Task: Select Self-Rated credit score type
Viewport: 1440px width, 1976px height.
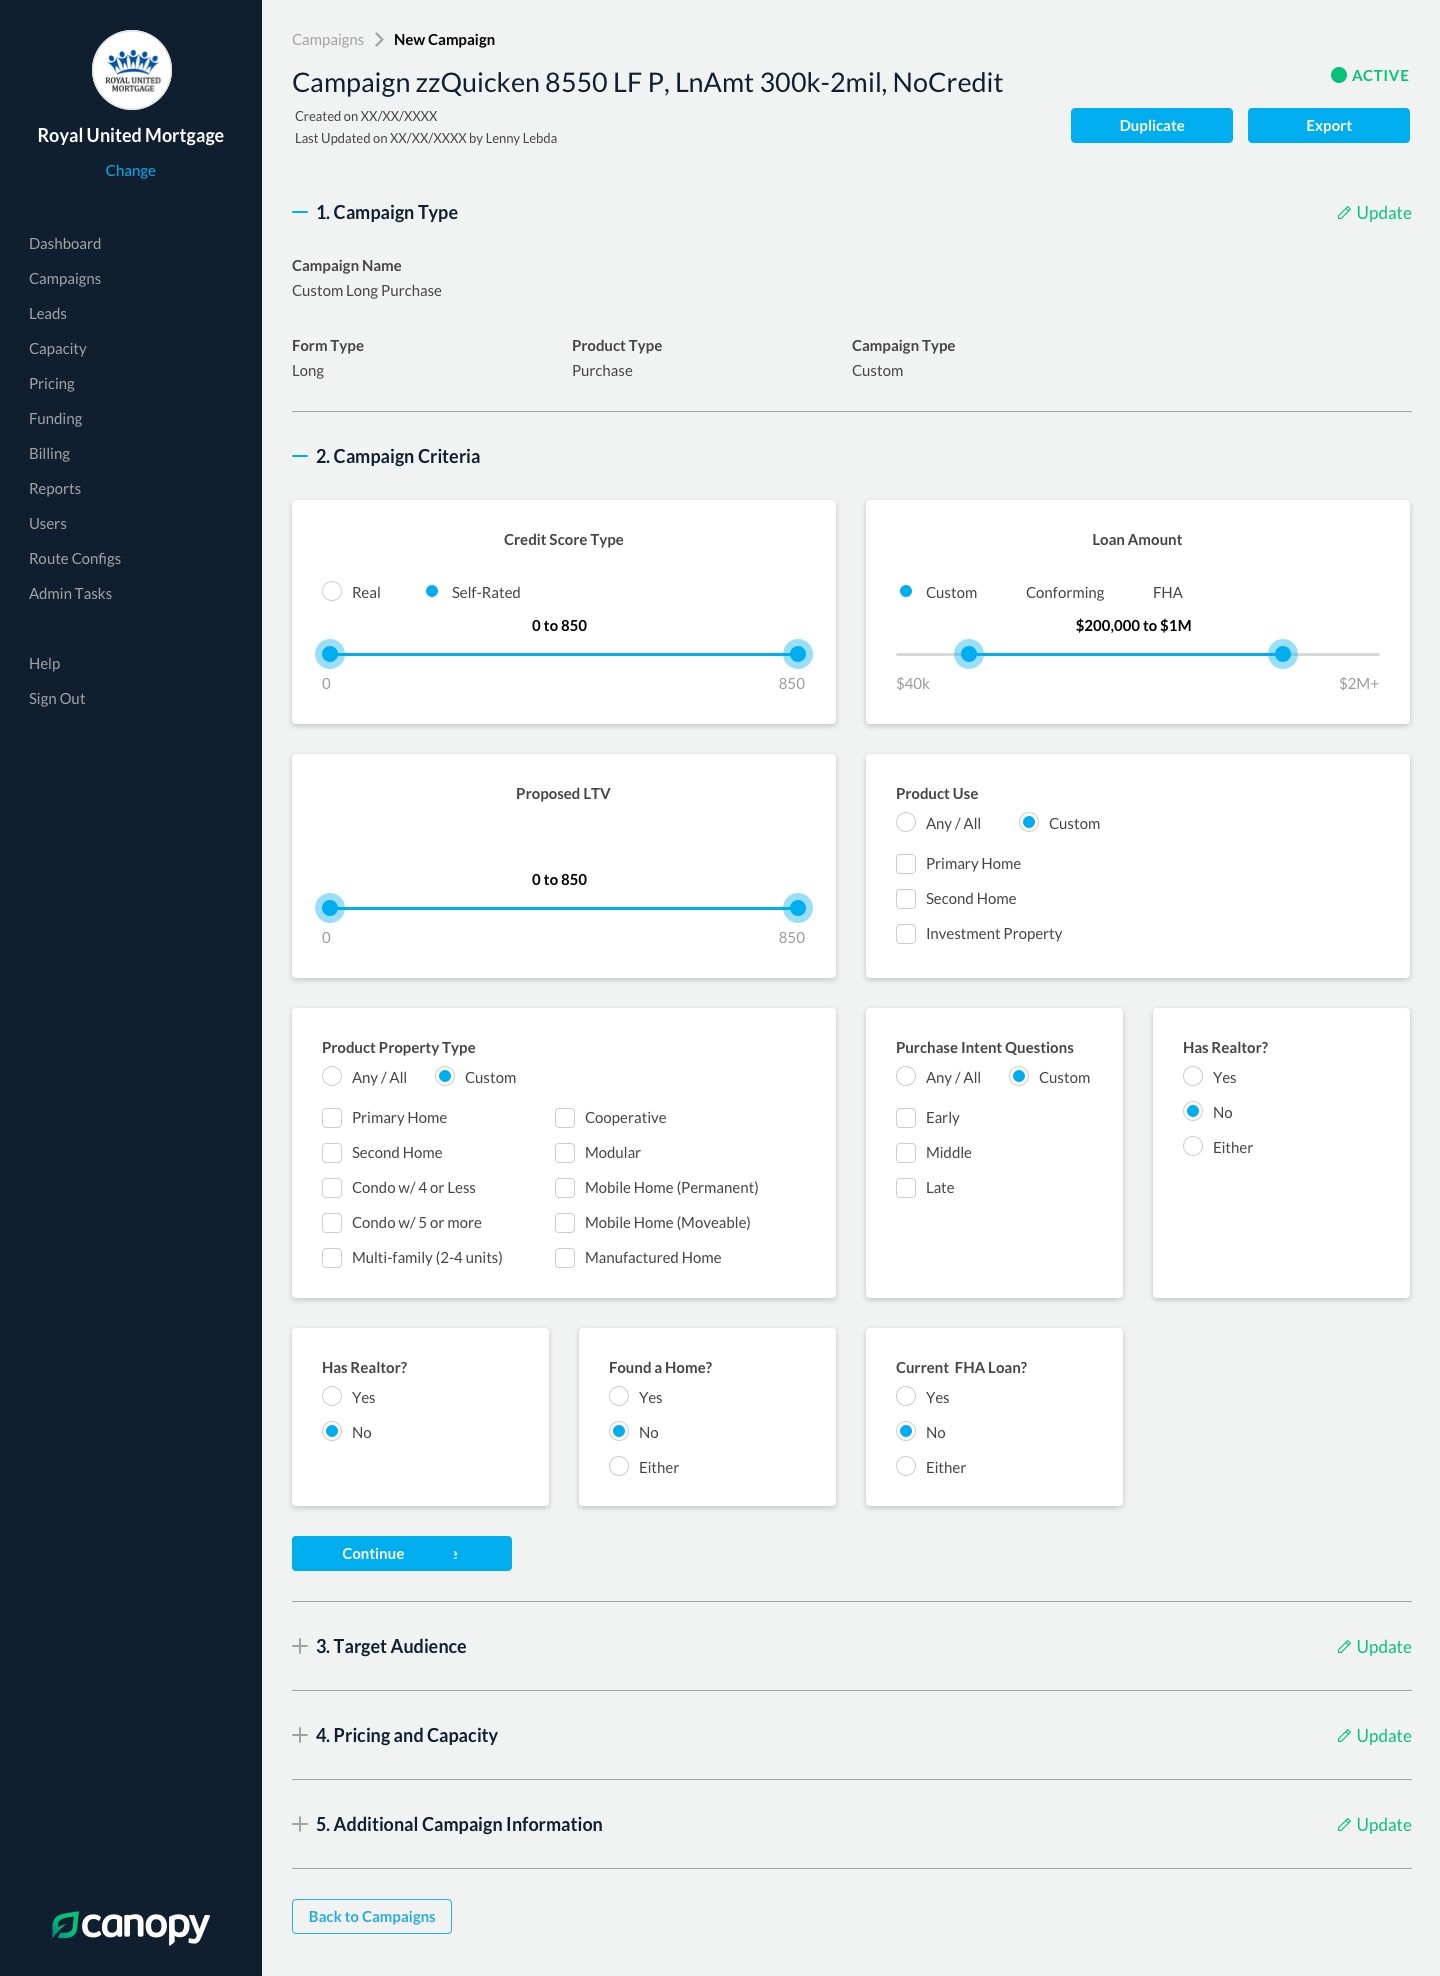Action: coord(432,591)
